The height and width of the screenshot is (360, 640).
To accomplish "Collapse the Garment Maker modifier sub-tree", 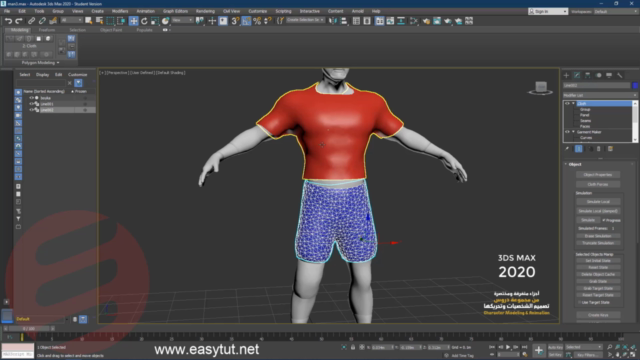I will [573, 132].
